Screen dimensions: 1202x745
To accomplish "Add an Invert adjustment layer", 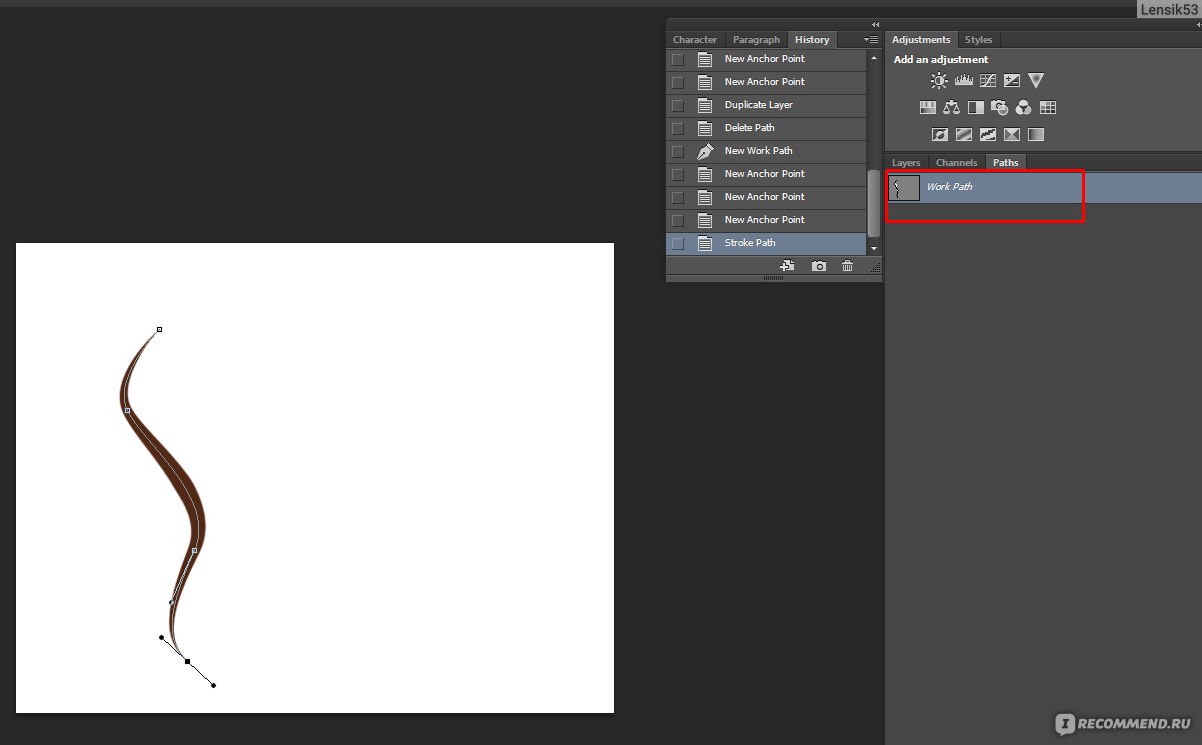I will pyautogui.click(x=940, y=134).
